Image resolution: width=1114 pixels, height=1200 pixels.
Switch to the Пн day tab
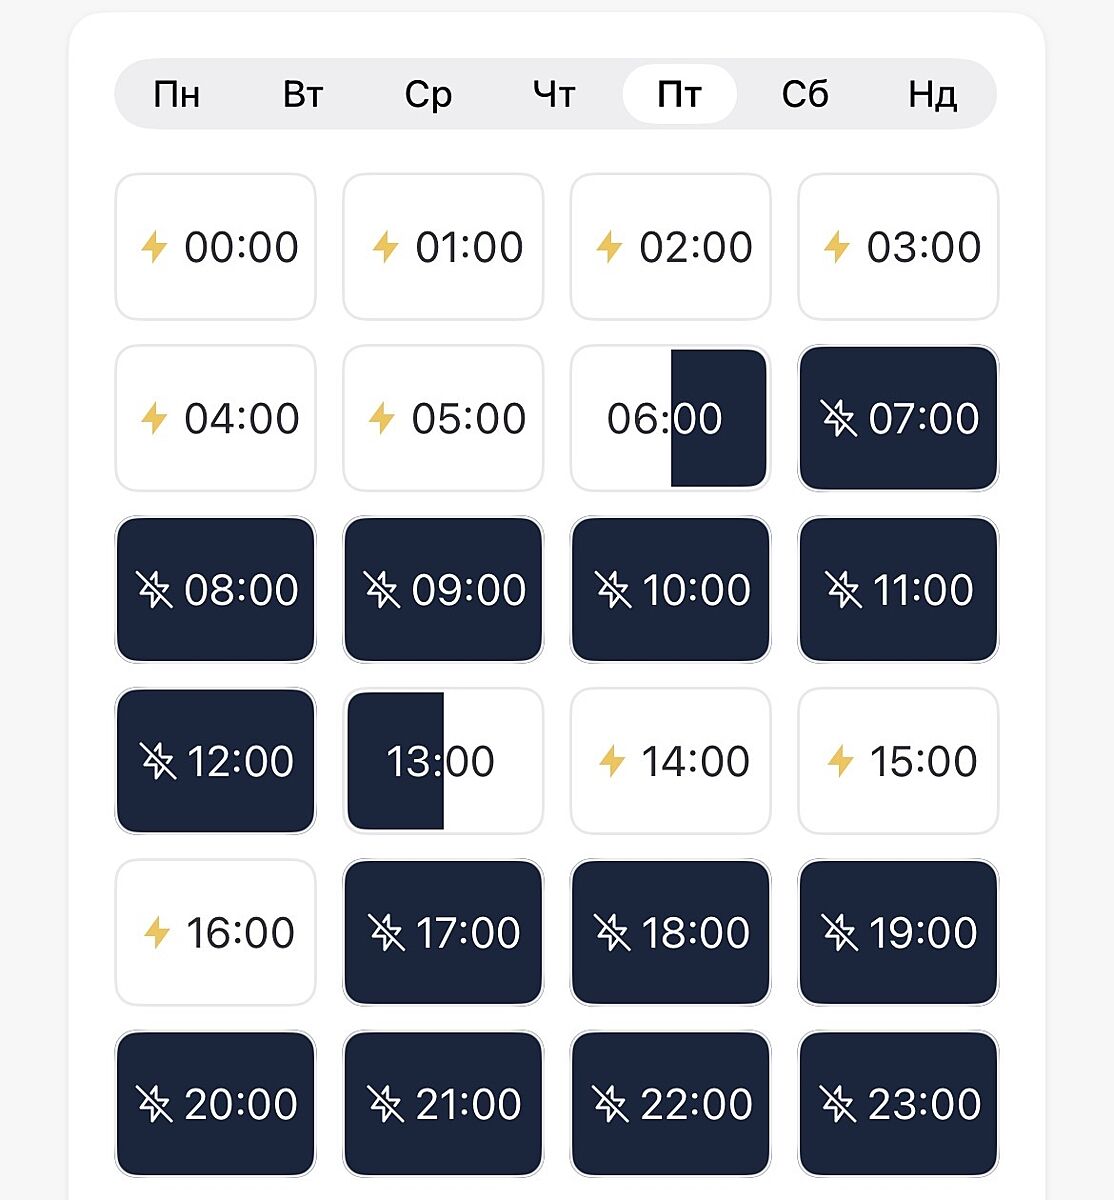[177, 95]
